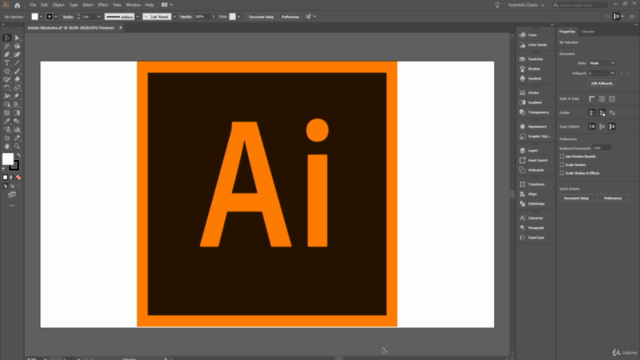Switch to the Libraries tab
Screen dimensions: 640x360
click(x=588, y=32)
